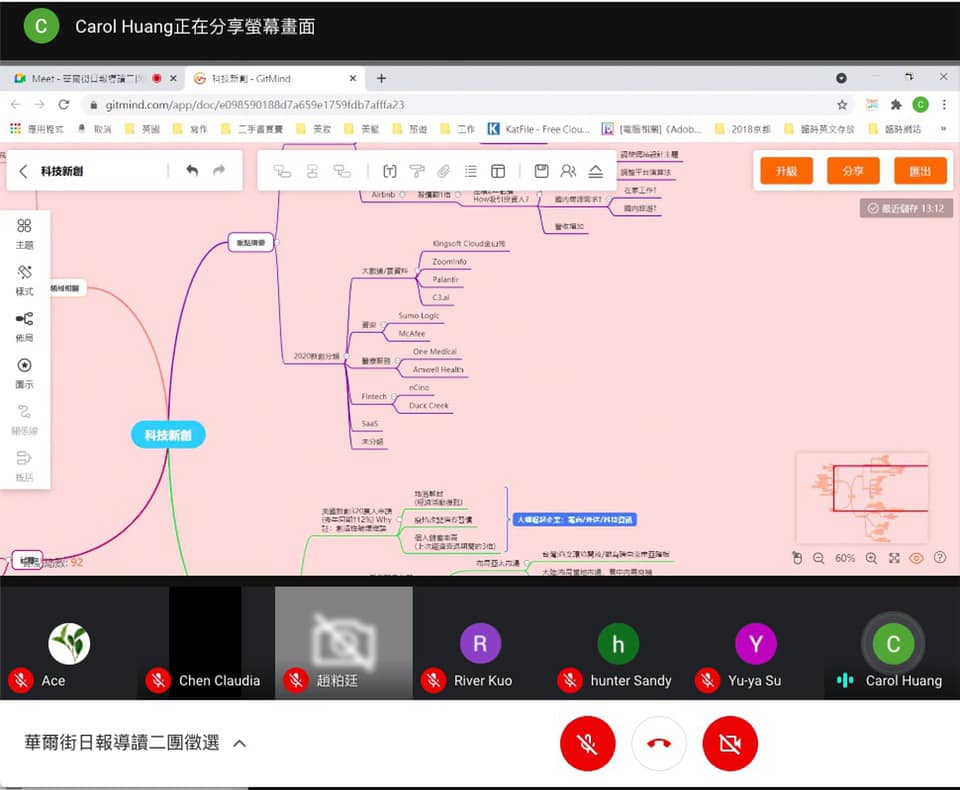Image resolution: width=960 pixels, height=790 pixels.
Task: Redo the last mind map edit
Action: click(x=219, y=171)
